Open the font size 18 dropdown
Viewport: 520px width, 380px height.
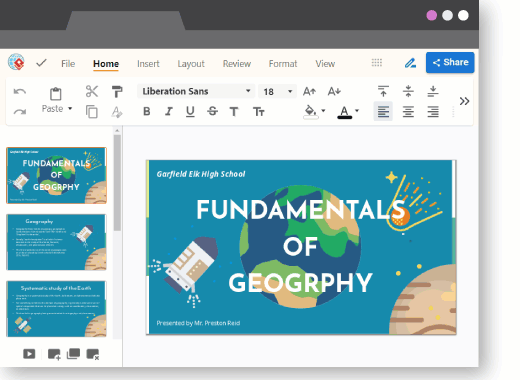coord(277,91)
